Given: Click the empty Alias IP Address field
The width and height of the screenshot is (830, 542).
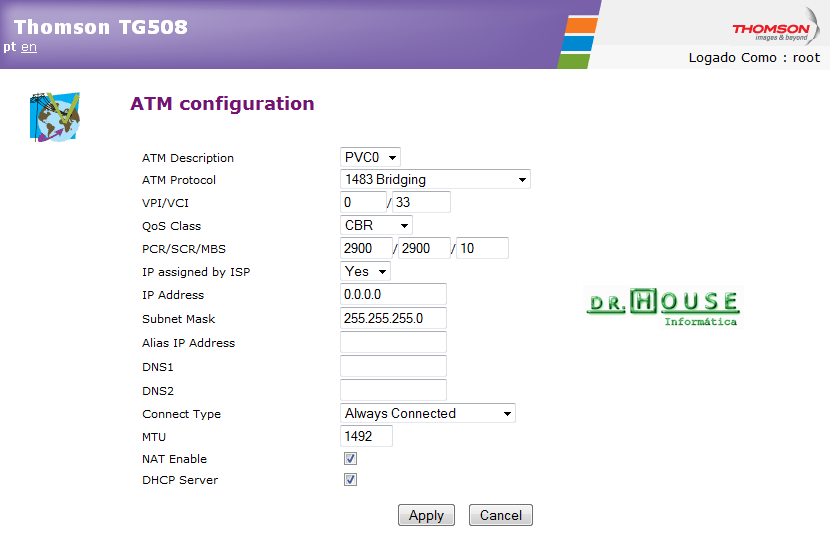Looking at the screenshot, I should tap(393, 342).
